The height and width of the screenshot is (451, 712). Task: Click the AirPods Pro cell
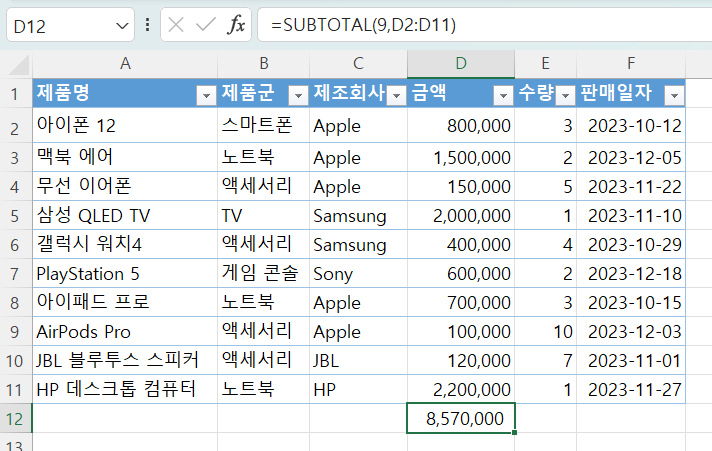tap(125, 332)
